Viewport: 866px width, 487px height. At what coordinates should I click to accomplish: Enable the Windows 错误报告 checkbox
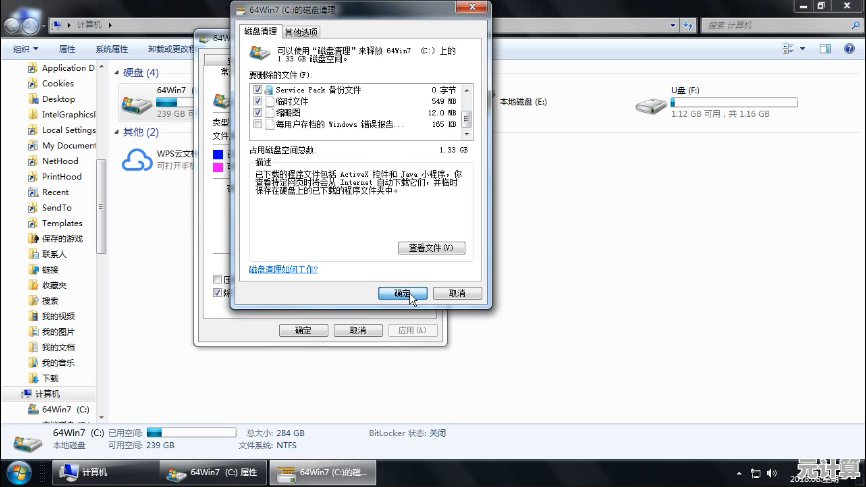[258, 125]
